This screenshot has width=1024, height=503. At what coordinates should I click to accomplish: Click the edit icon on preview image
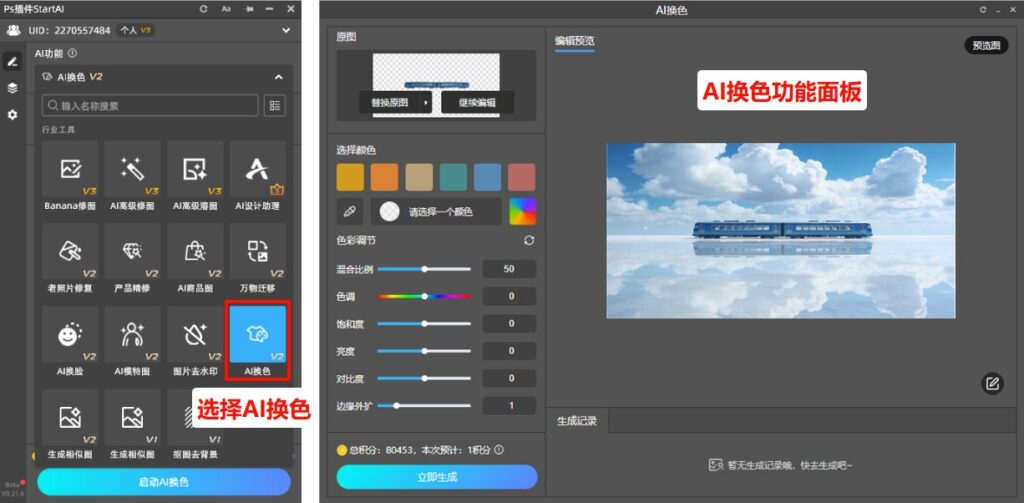tap(993, 383)
